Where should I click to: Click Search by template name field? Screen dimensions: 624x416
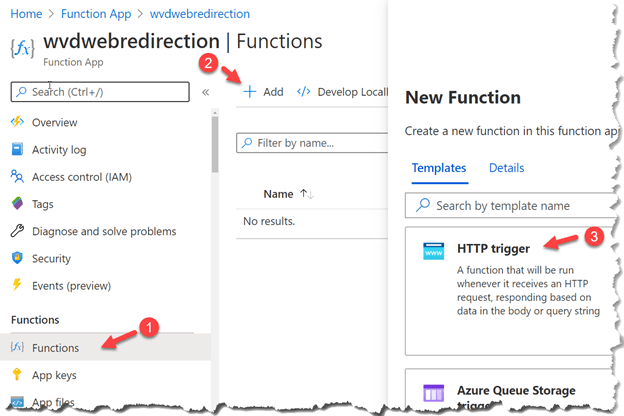tap(510, 205)
